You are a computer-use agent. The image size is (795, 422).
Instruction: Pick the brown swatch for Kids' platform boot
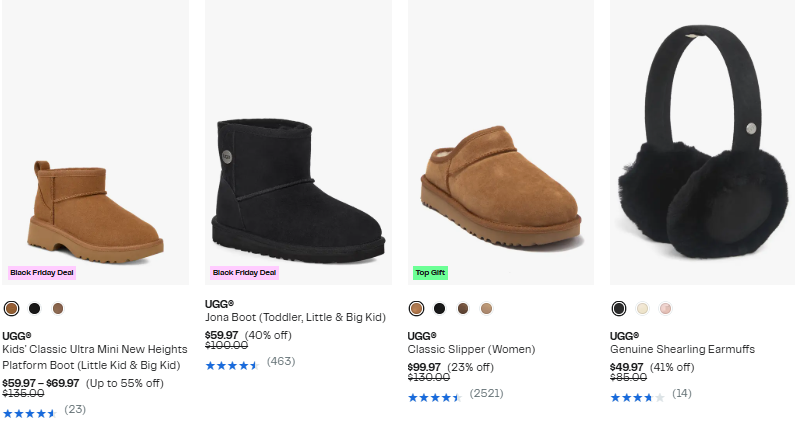[x=58, y=308]
